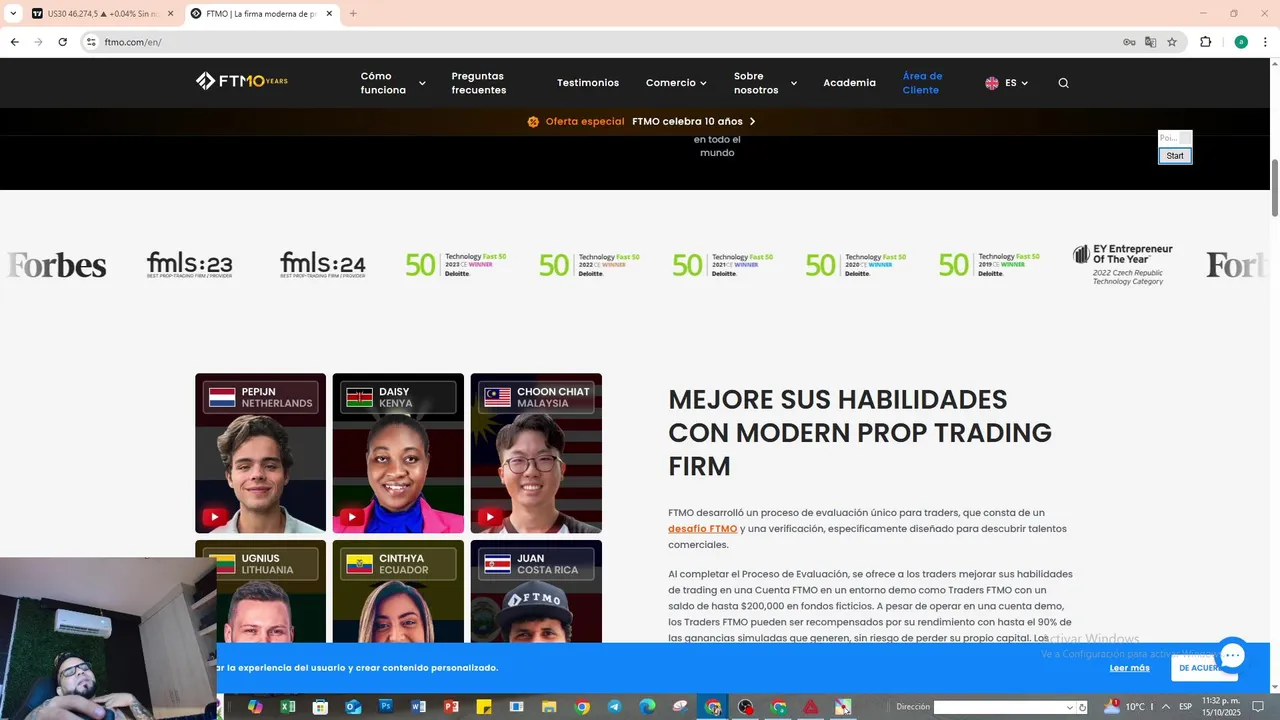1280x720 pixels.
Task: Play Choon Chiat Malaysia YouTube video
Action: 490,517
